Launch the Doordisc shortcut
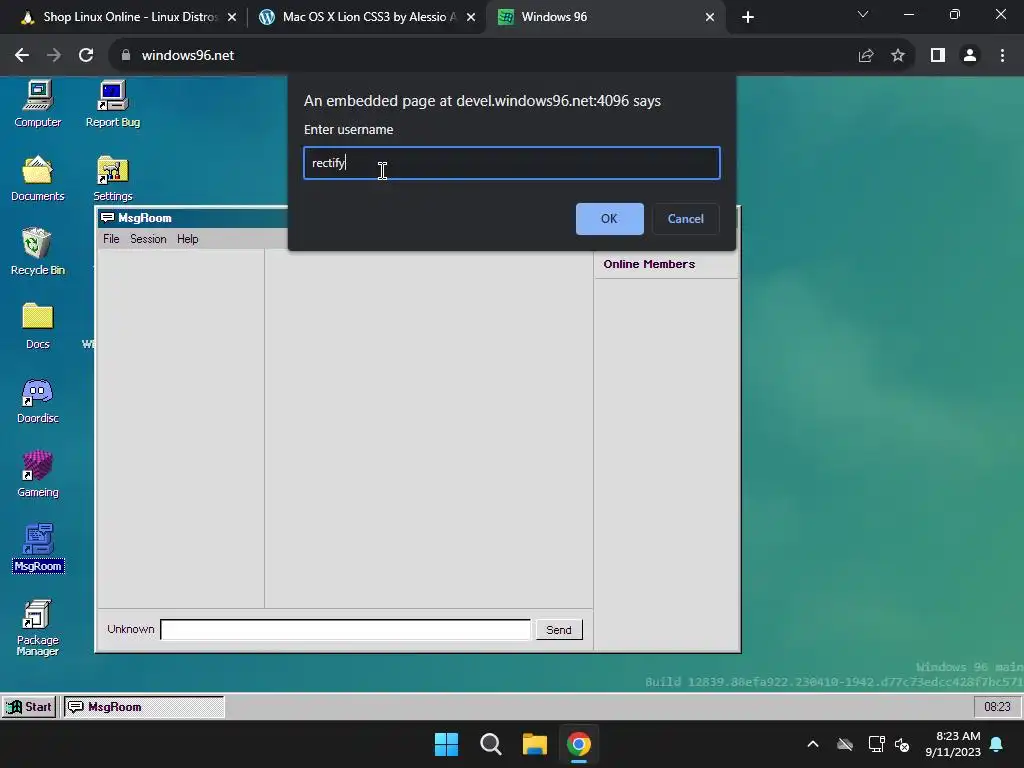 pos(38,400)
